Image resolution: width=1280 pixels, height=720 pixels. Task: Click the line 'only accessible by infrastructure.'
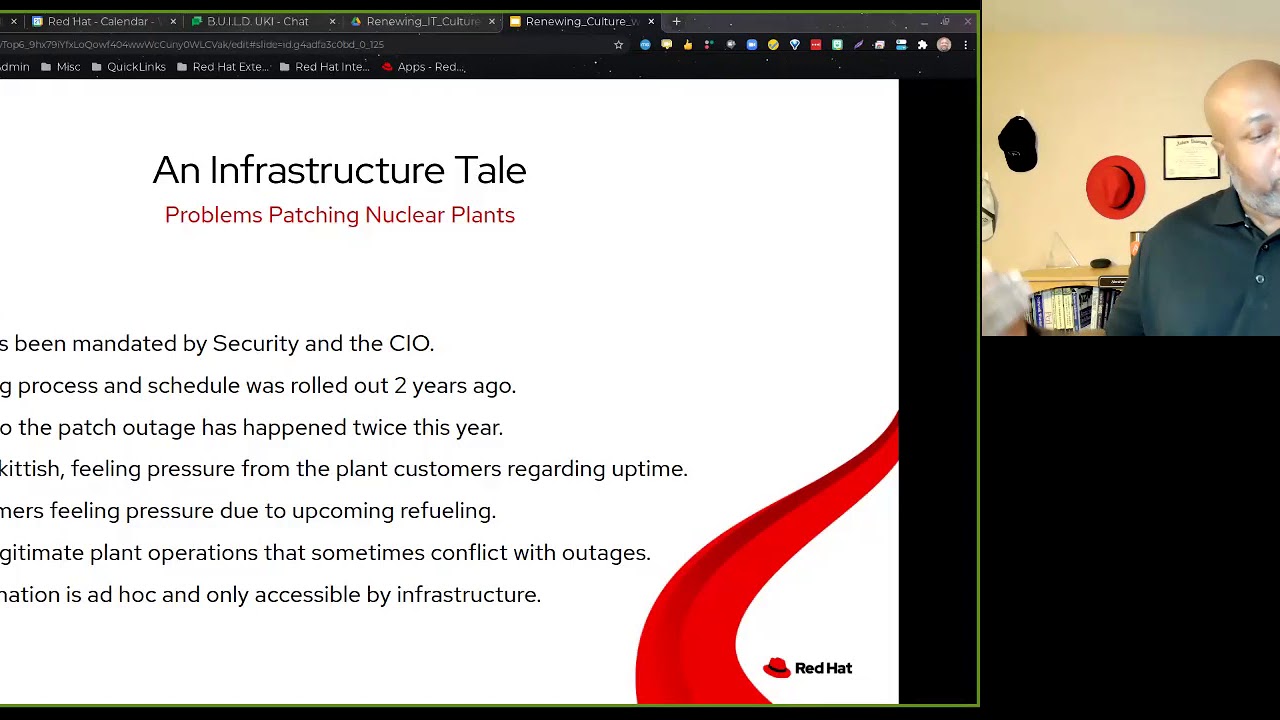[373, 595]
